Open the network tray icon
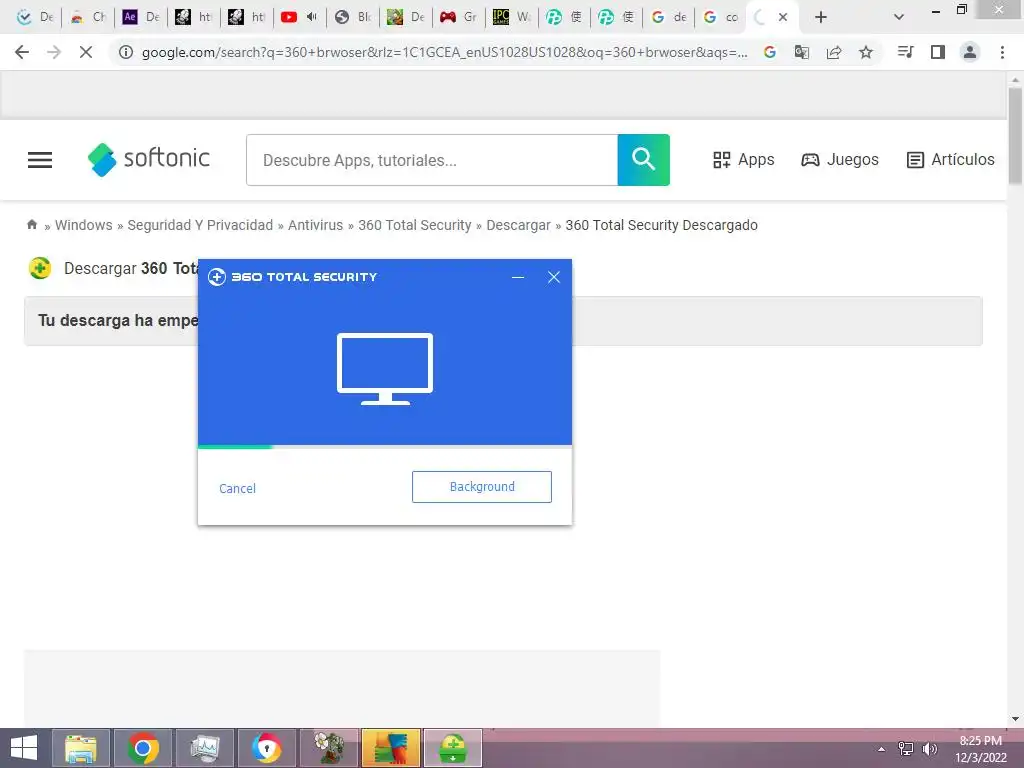Image resolution: width=1024 pixels, height=768 pixels. click(x=906, y=749)
